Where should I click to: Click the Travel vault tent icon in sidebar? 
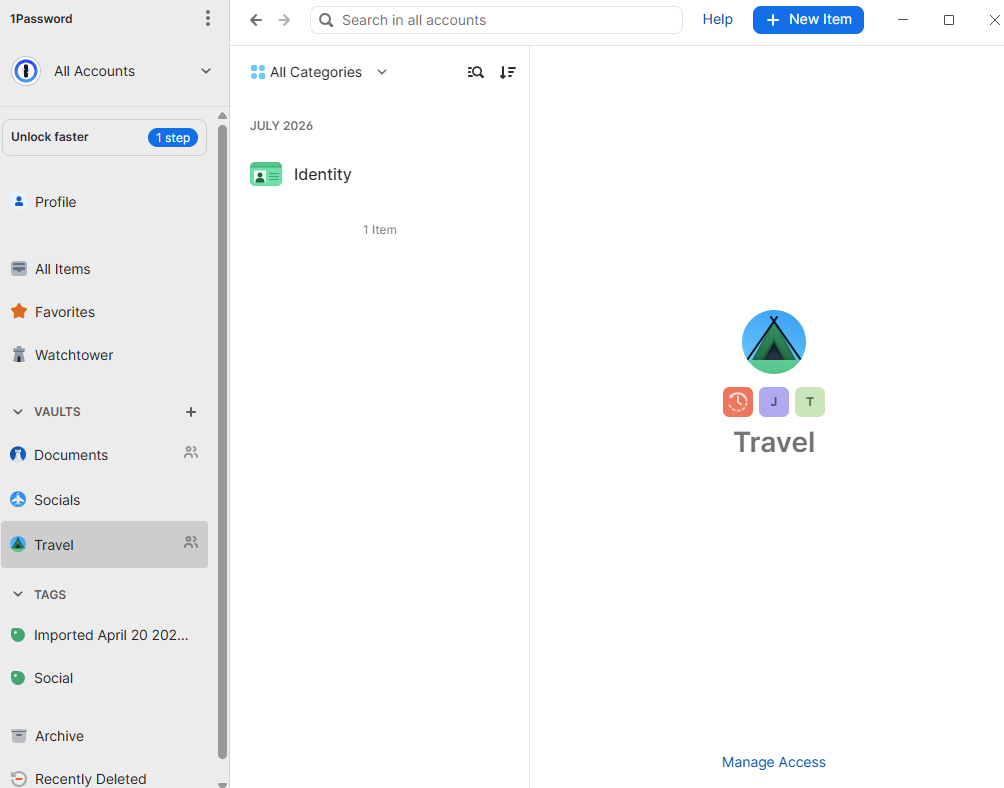click(x=18, y=544)
